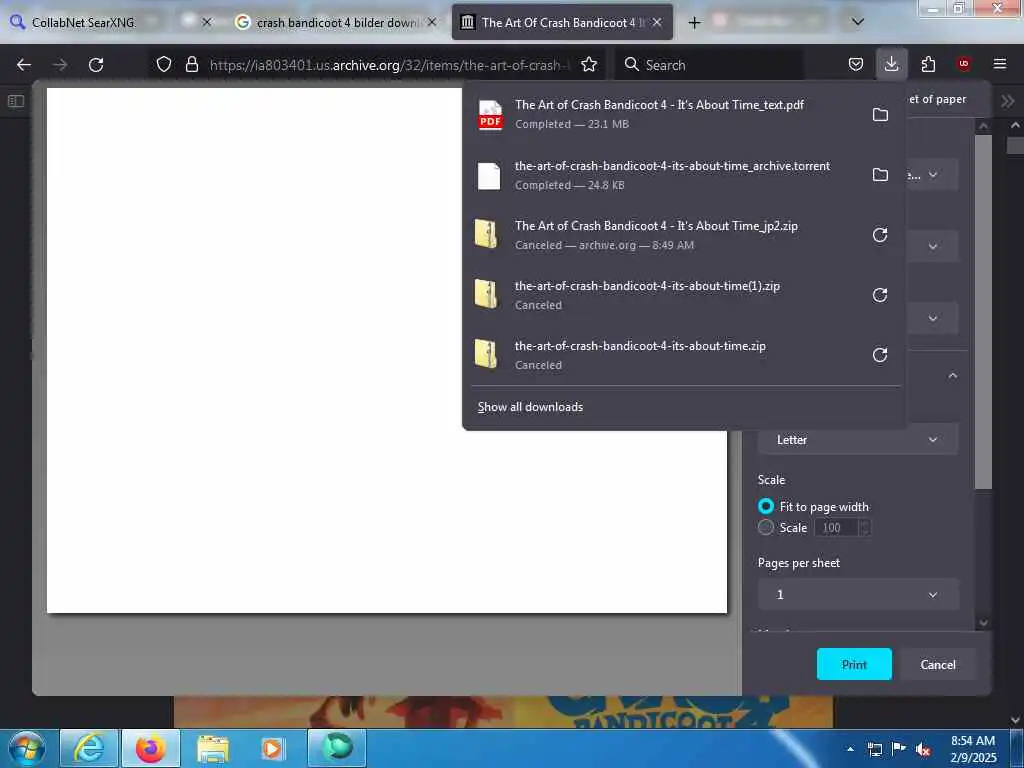Open the print destination dropdown
The width and height of the screenshot is (1024, 768).
coord(933,174)
